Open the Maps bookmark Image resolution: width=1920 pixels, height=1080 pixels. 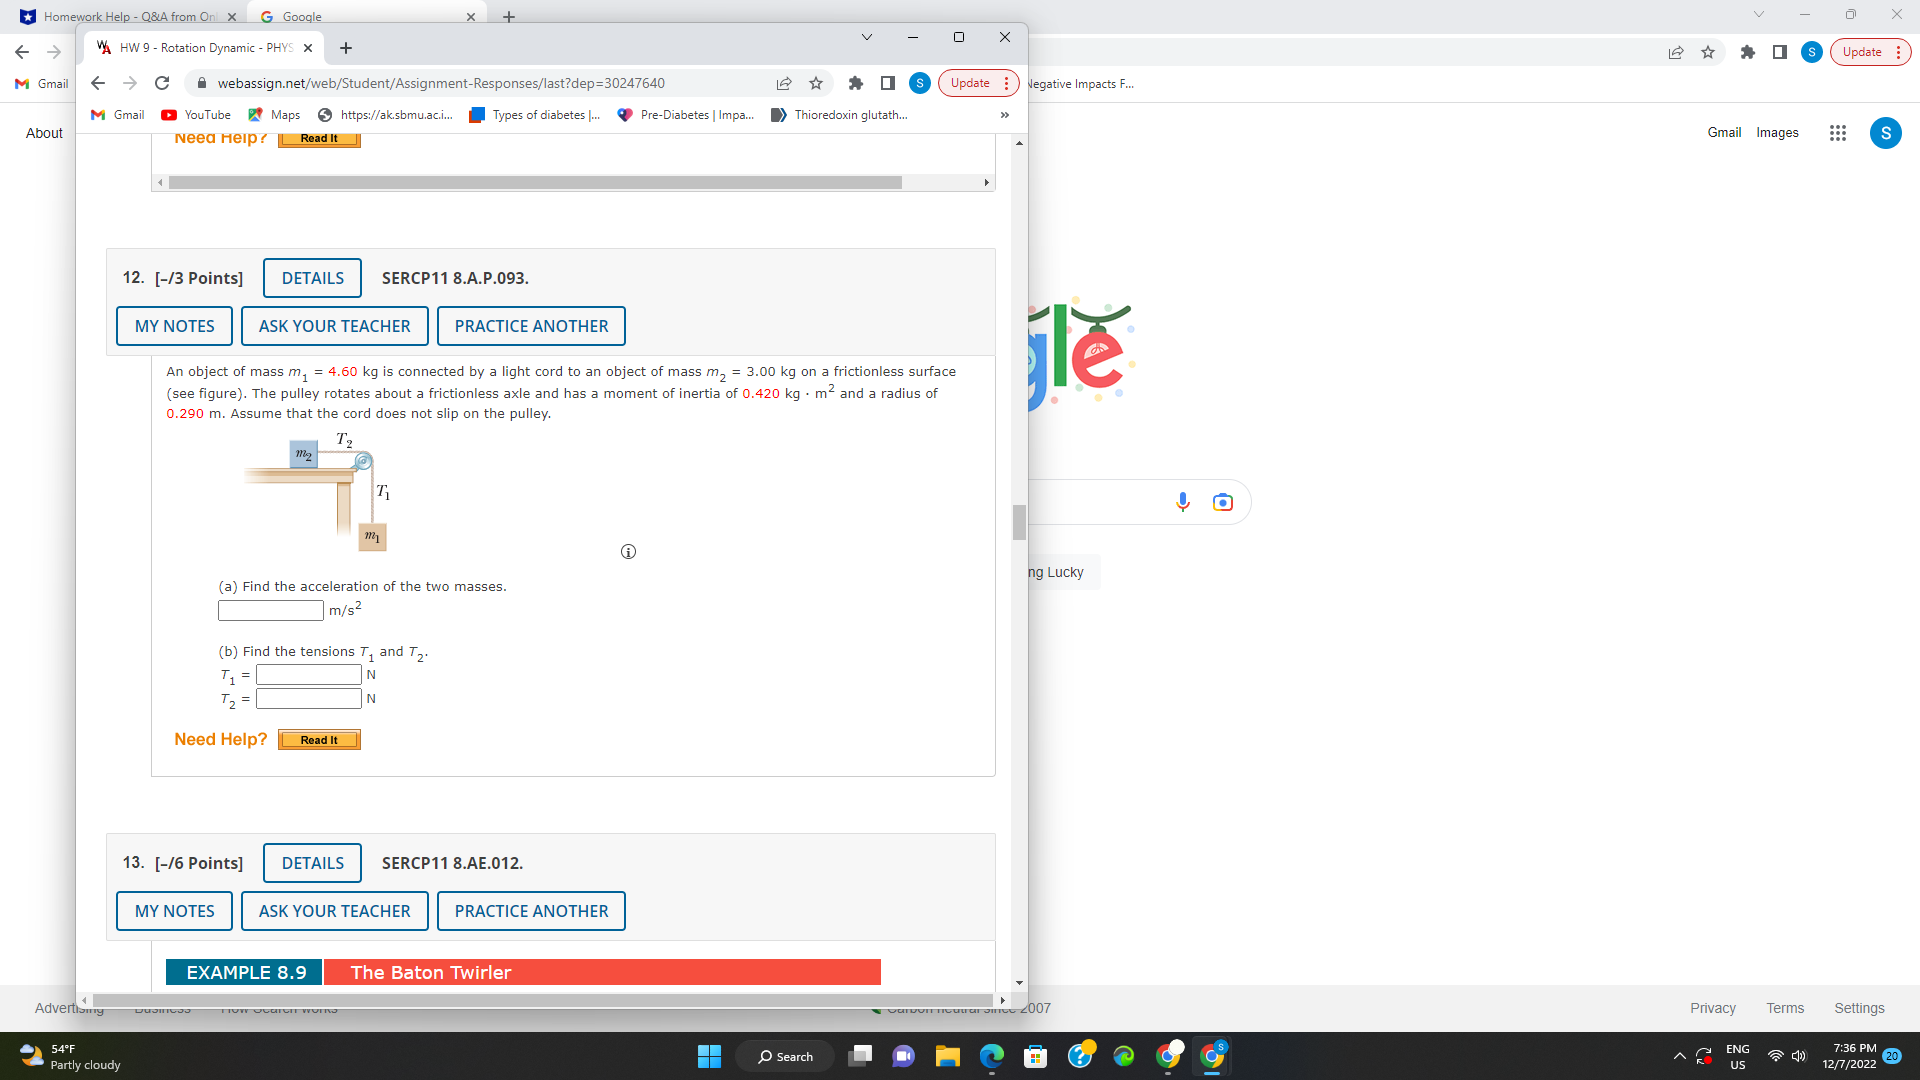point(272,114)
